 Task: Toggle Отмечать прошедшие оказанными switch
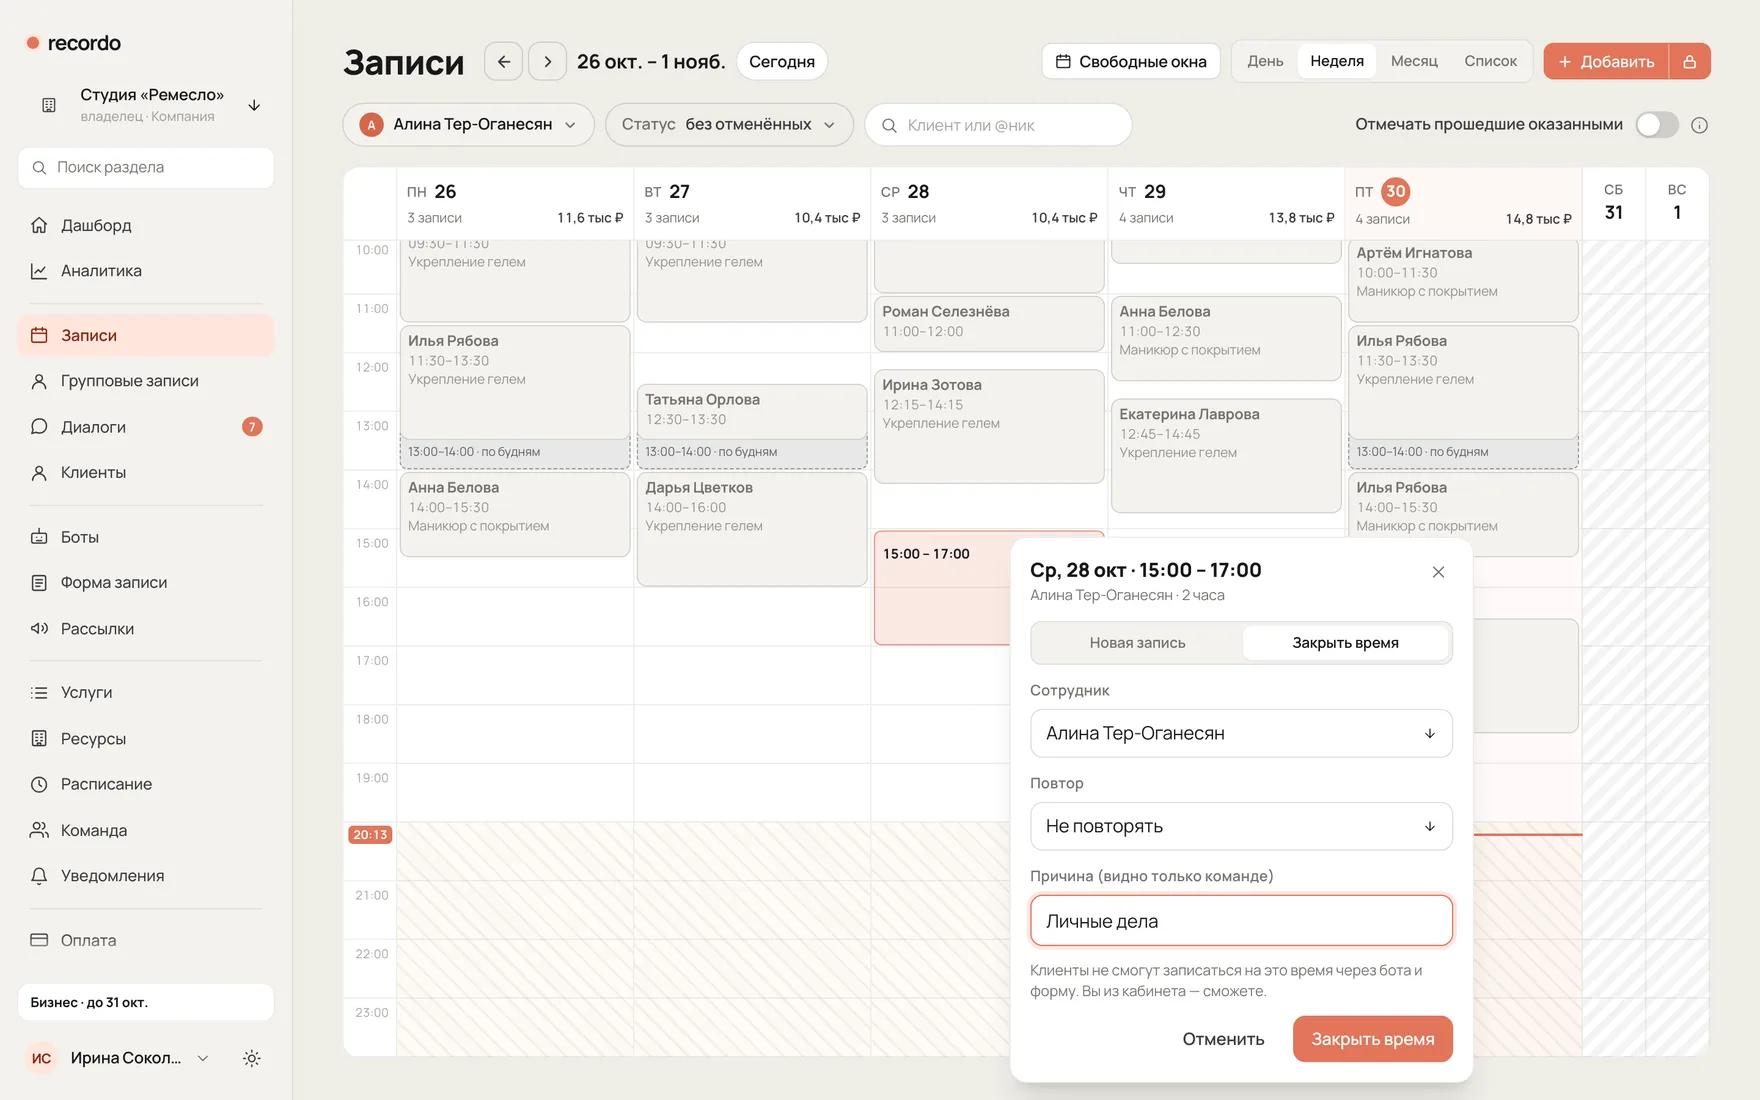pyautogui.click(x=1657, y=125)
